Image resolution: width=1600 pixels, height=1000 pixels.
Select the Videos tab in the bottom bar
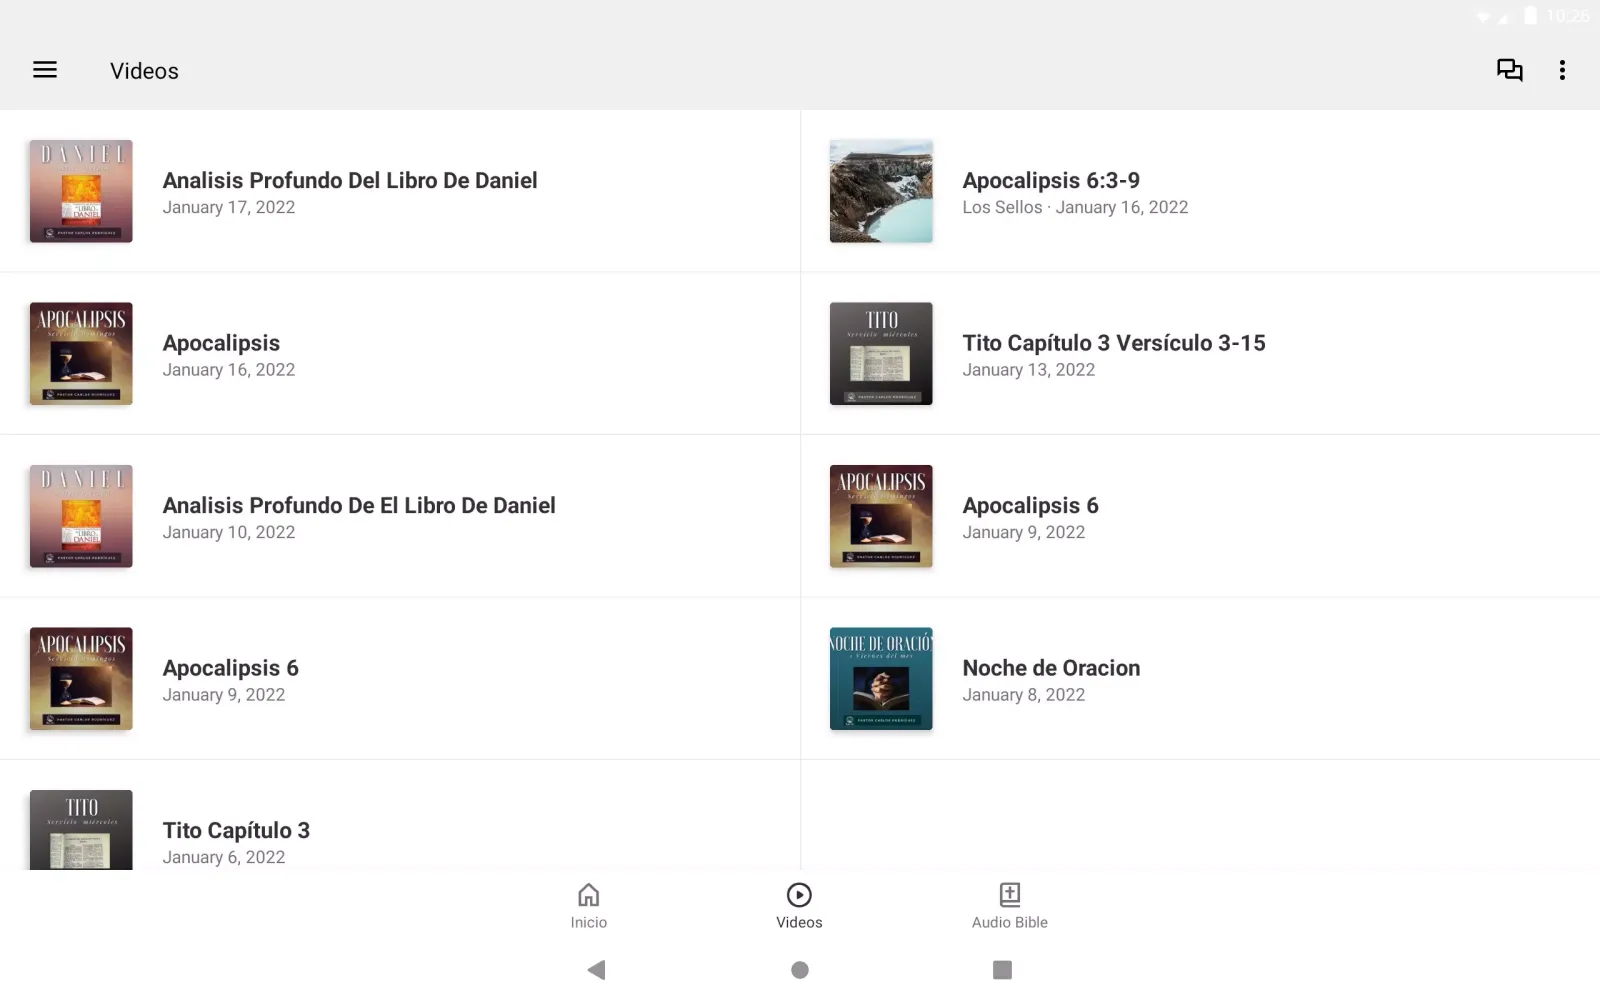coord(799,906)
